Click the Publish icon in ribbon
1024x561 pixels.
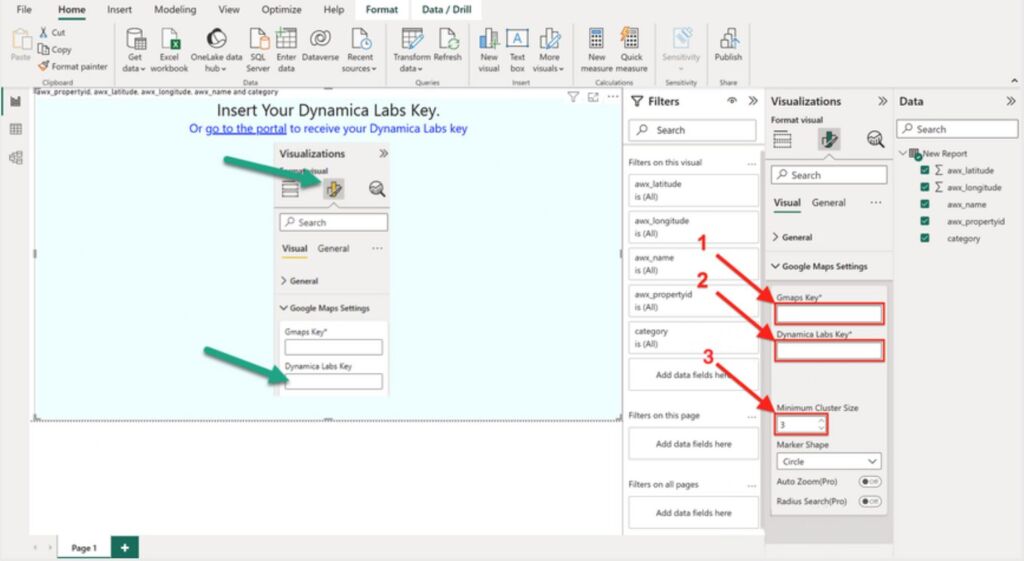[728, 40]
